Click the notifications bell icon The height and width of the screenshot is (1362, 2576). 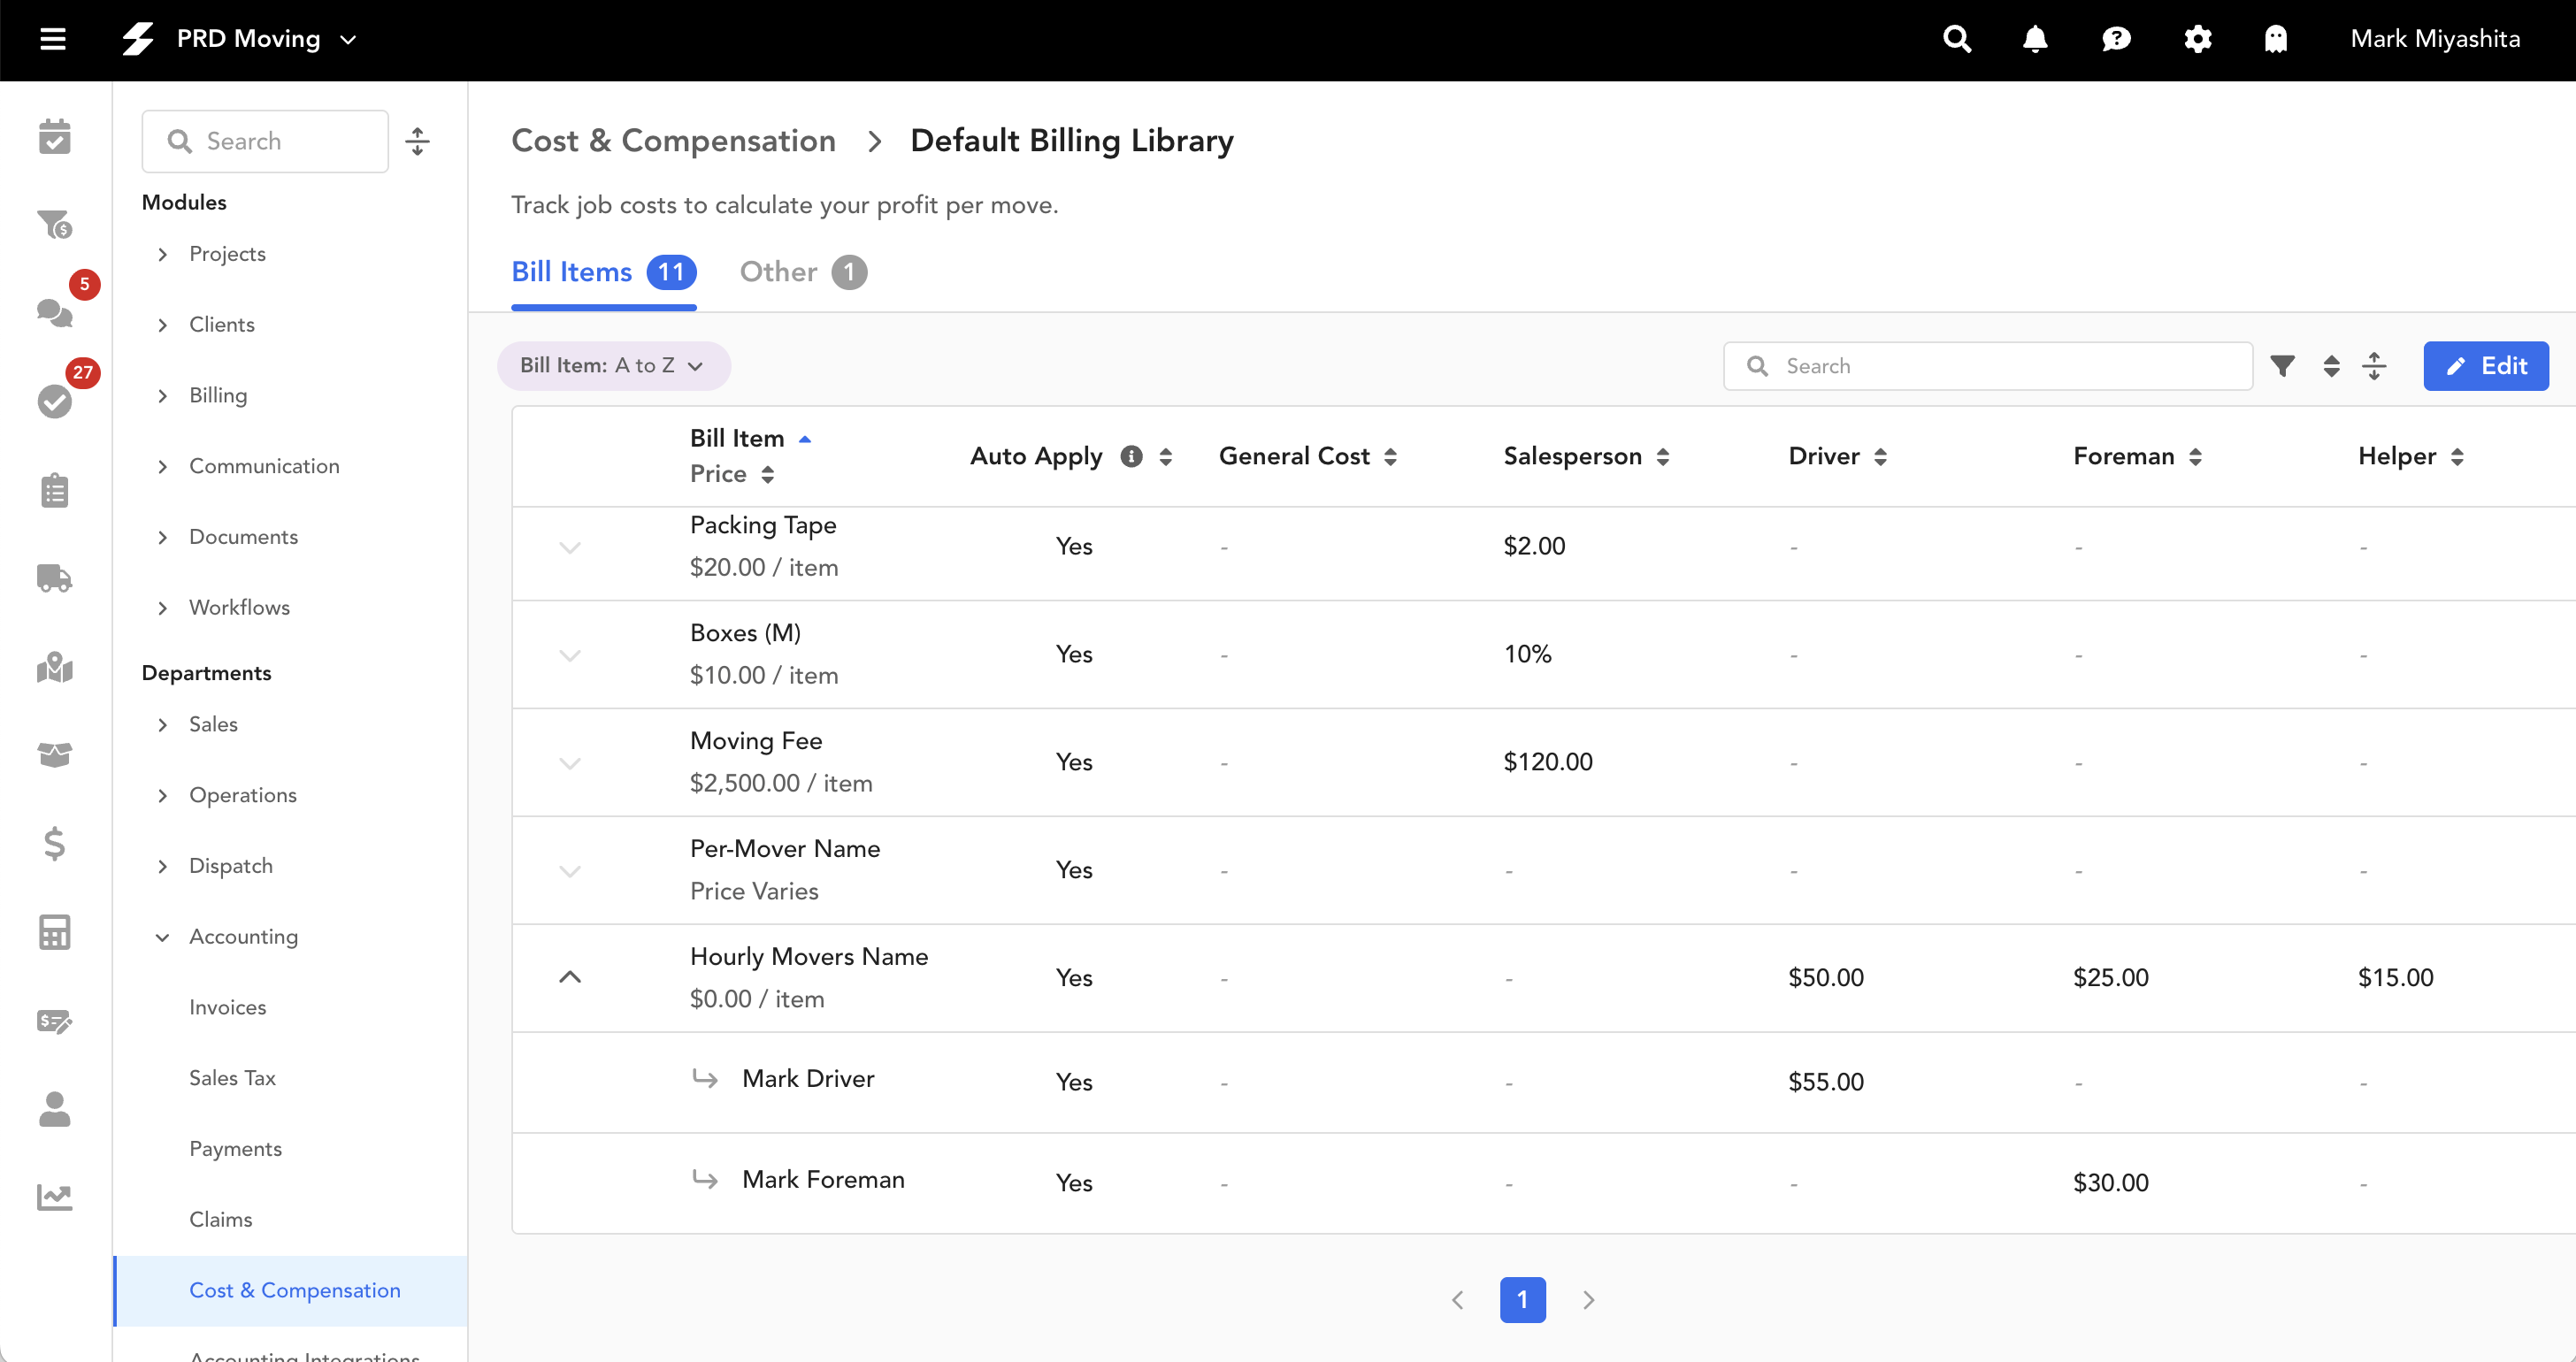point(2034,39)
